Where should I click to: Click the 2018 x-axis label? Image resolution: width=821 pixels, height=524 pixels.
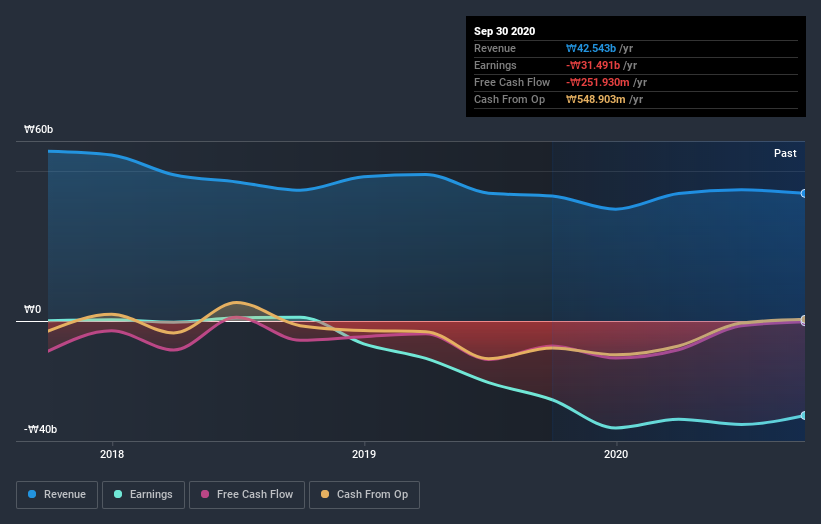coord(112,454)
